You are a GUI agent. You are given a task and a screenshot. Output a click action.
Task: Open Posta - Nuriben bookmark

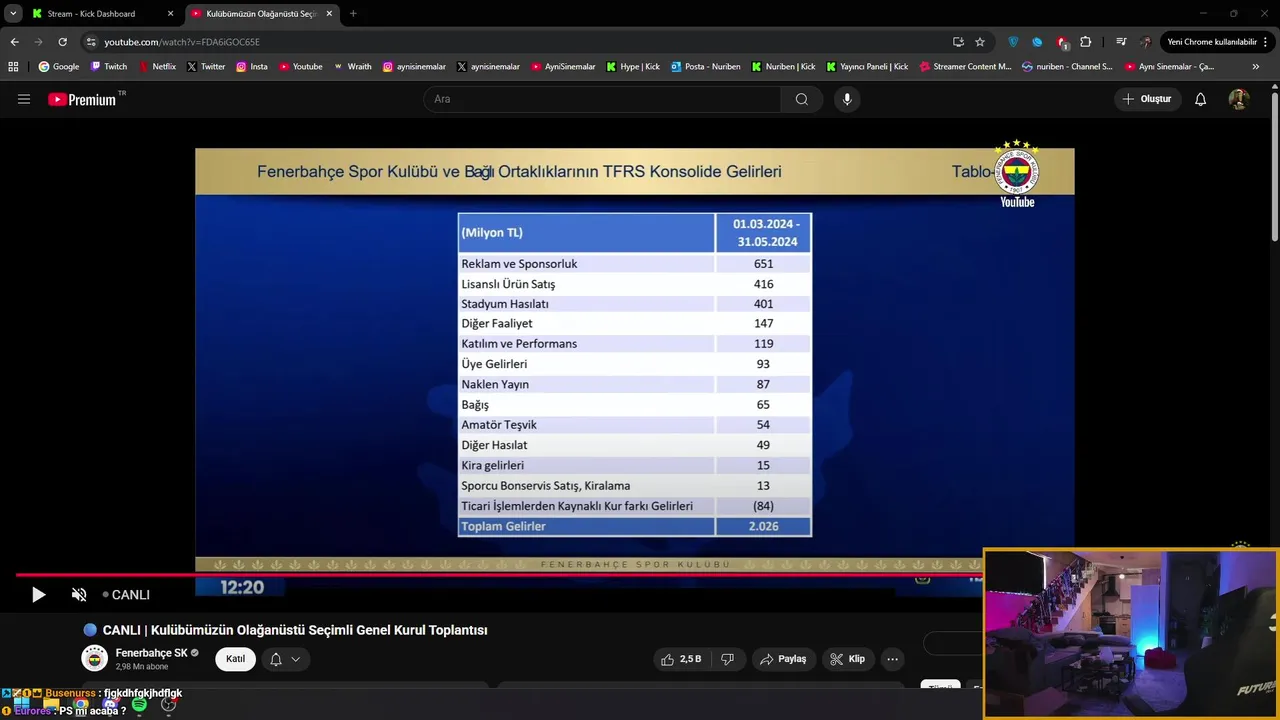tap(706, 67)
